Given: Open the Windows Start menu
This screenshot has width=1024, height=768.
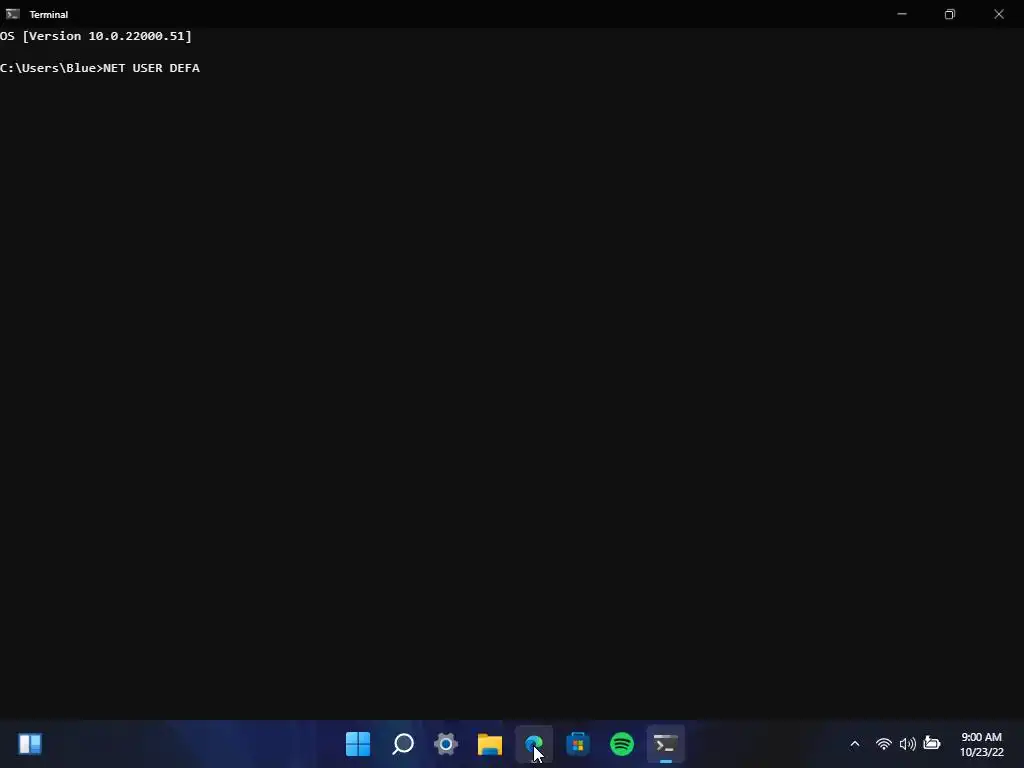Looking at the screenshot, I should (x=358, y=744).
